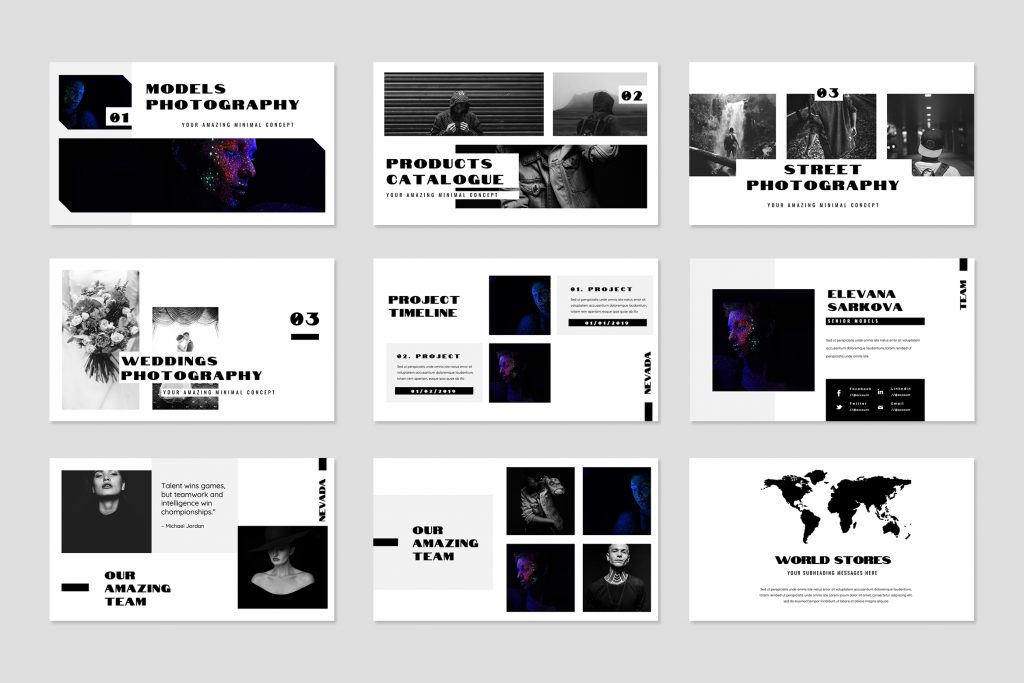The height and width of the screenshot is (683, 1024).
Task: Select the 'Elevana Sarkova' name heading
Action: click(x=865, y=300)
